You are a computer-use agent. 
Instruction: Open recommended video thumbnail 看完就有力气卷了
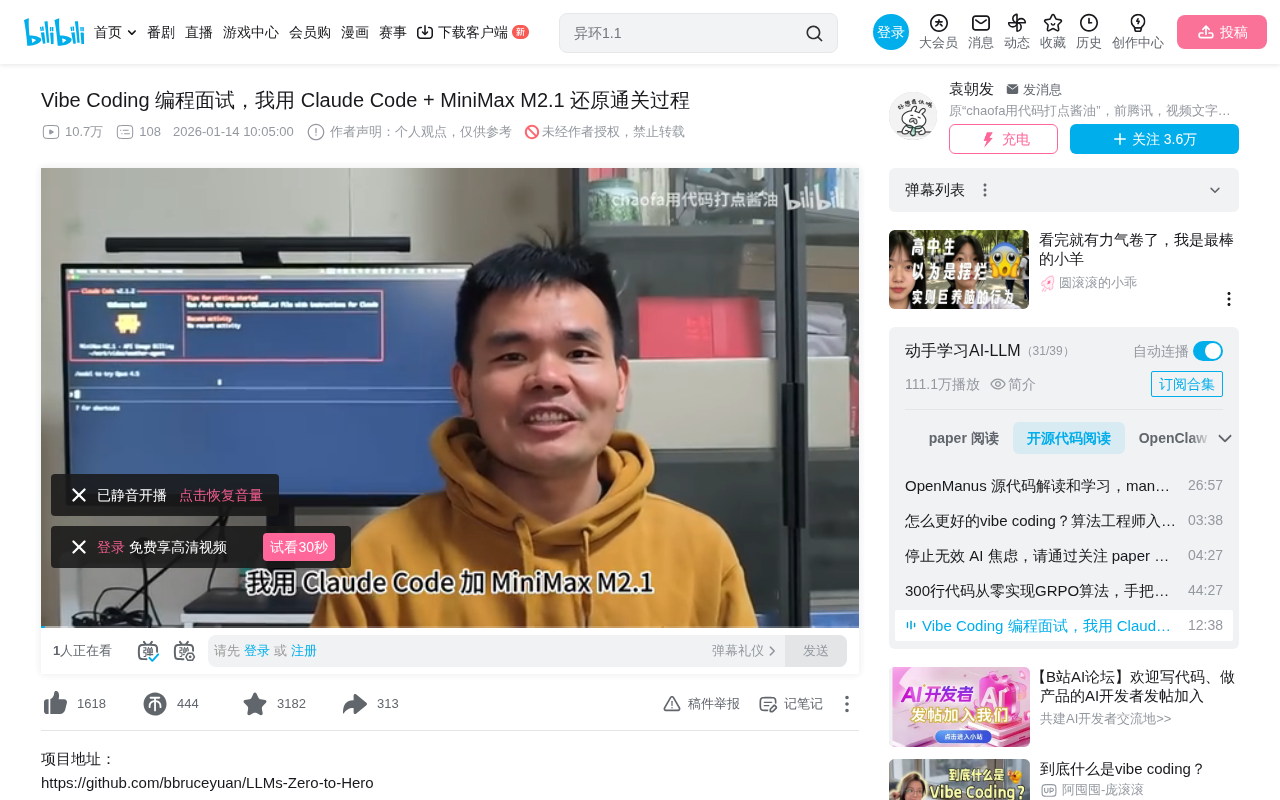click(x=959, y=270)
